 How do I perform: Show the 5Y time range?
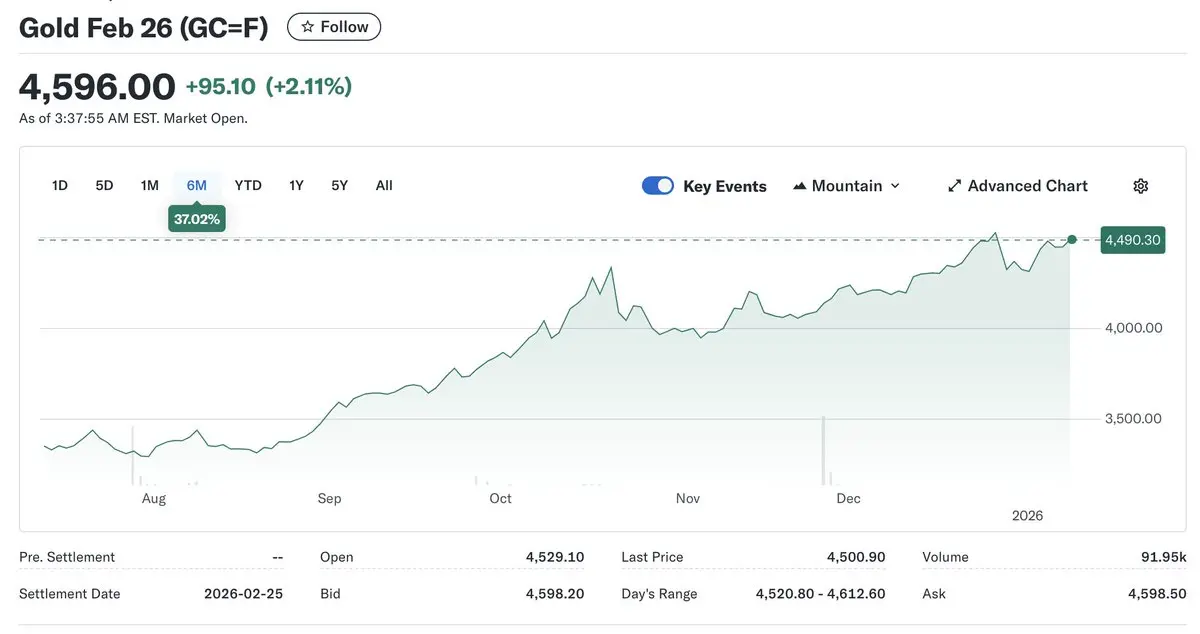[x=340, y=185]
